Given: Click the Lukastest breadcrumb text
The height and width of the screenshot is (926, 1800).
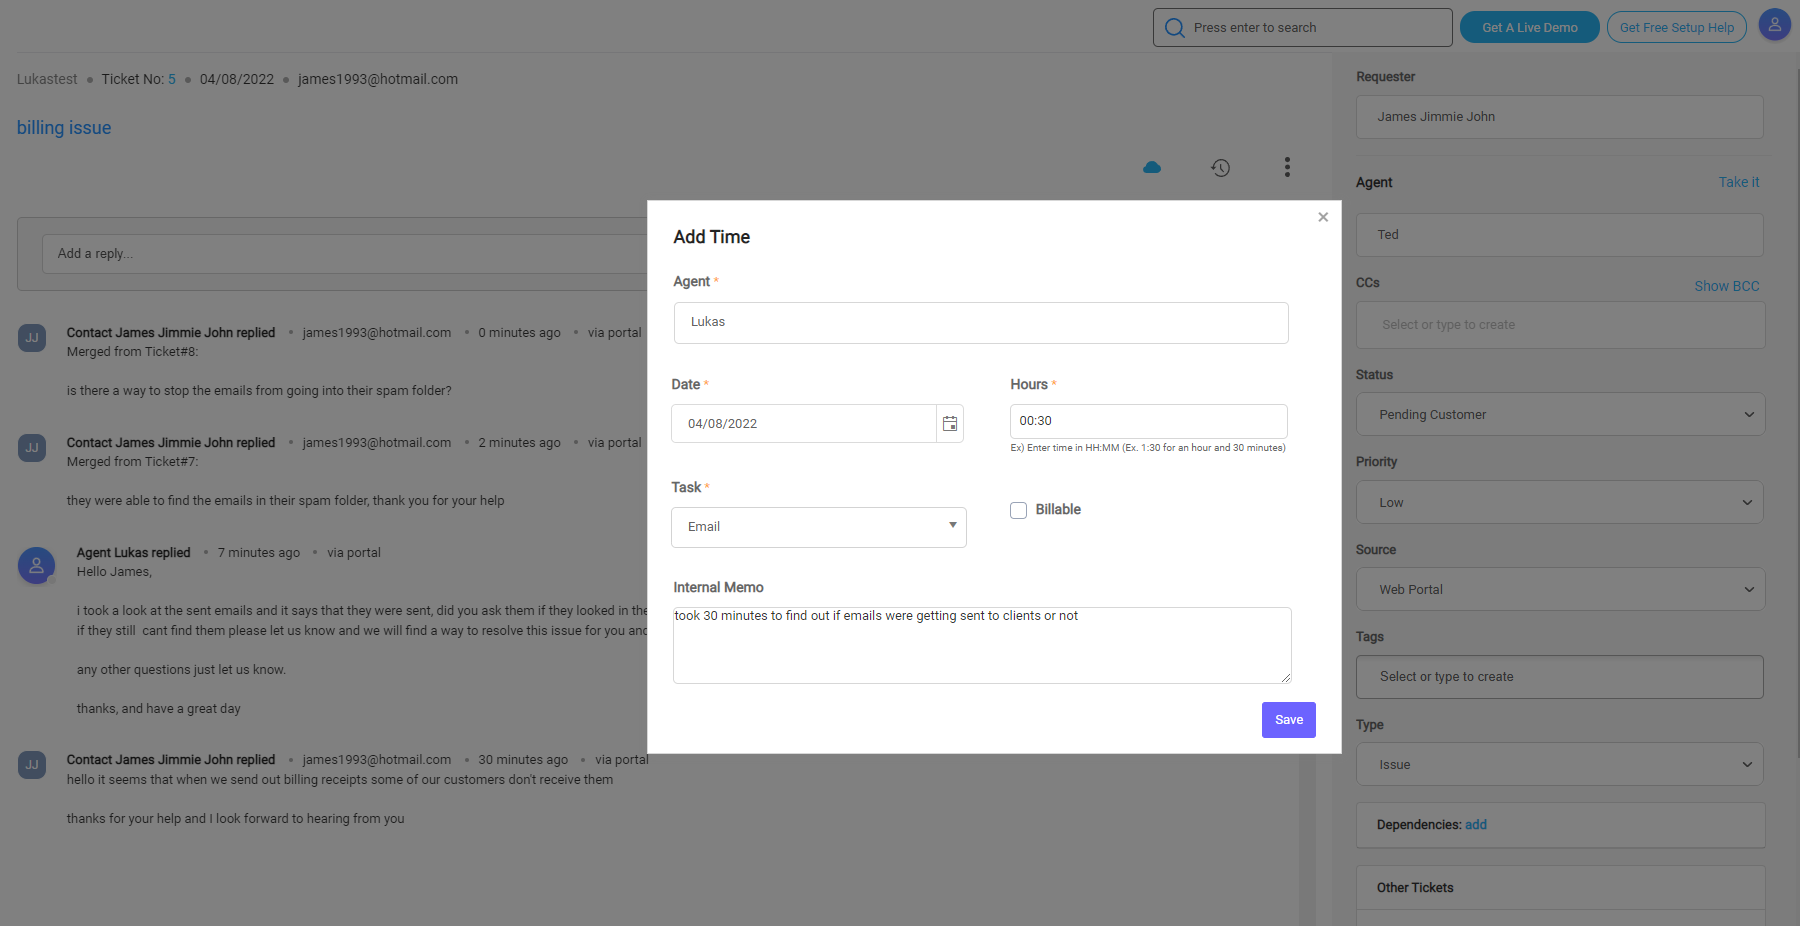Looking at the screenshot, I should 47,79.
